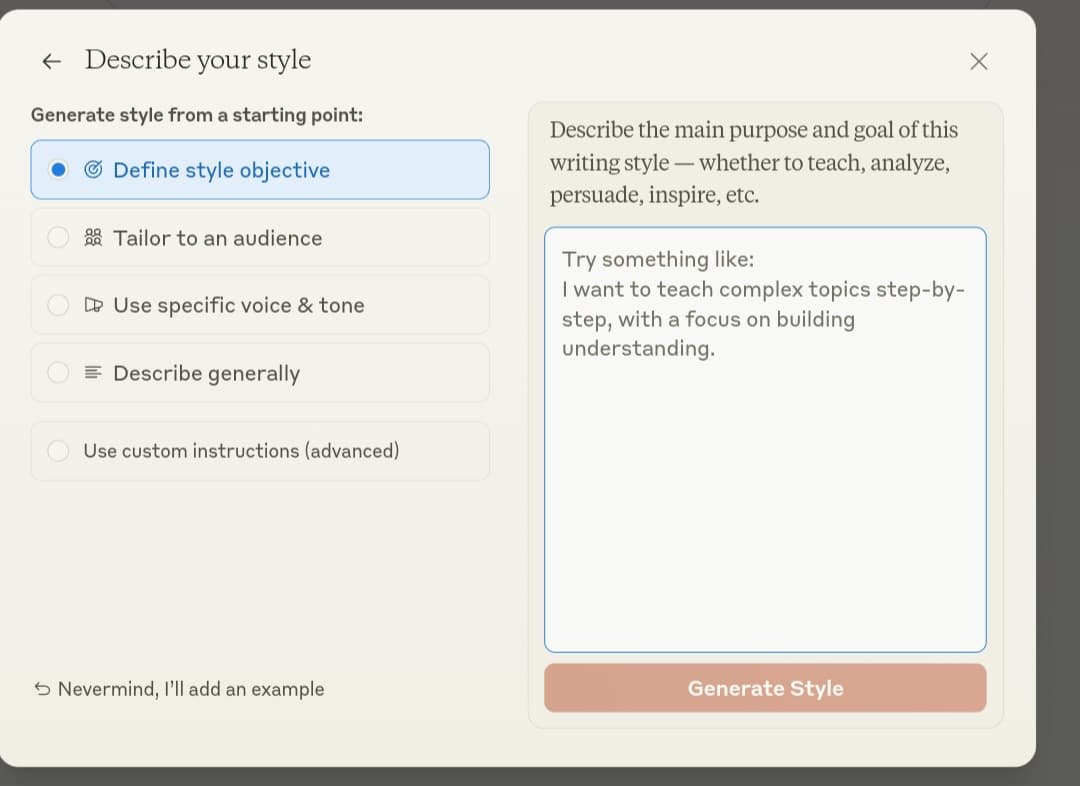Click the Use custom instructions (advanced) label
1080x786 pixels.
[x=241, y=451]
